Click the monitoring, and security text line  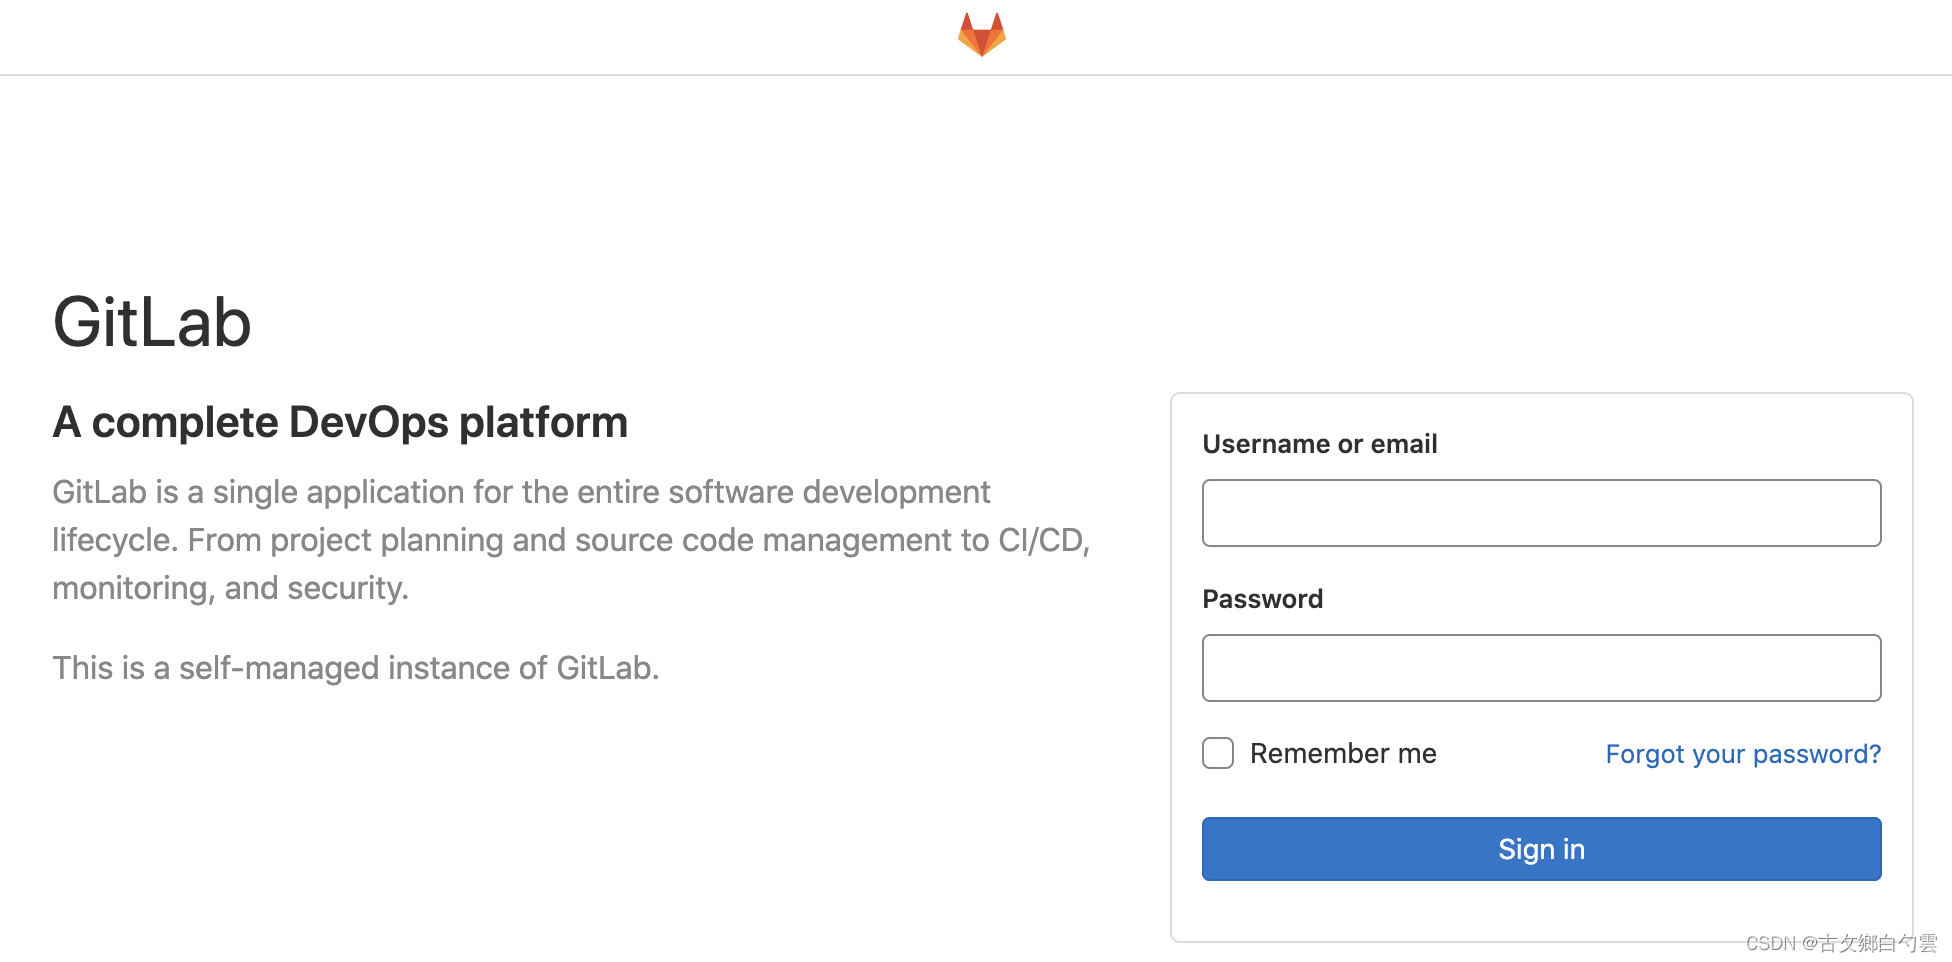(230, 588)
